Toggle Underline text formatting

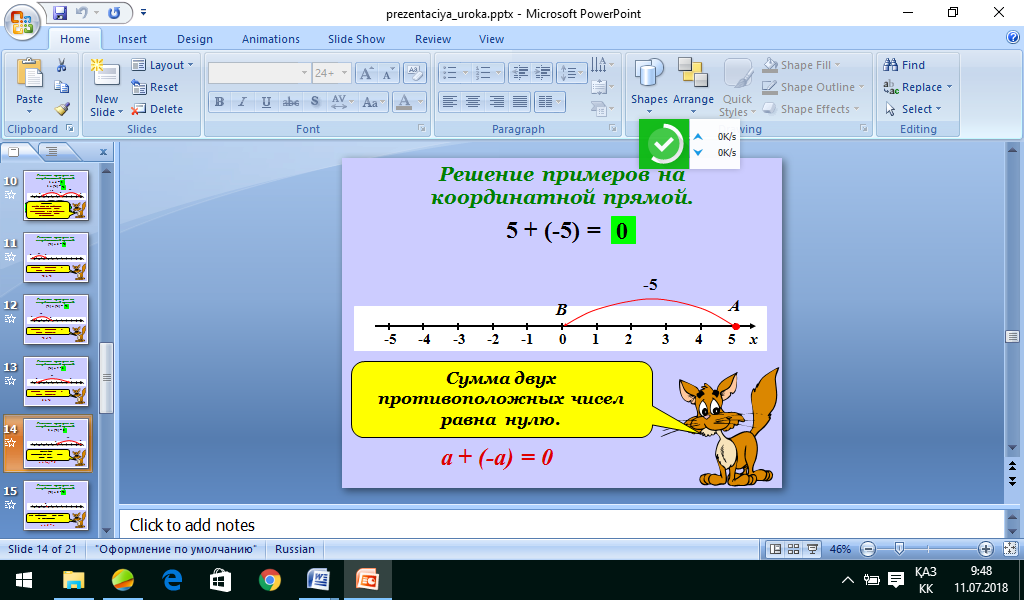[266, 102]
